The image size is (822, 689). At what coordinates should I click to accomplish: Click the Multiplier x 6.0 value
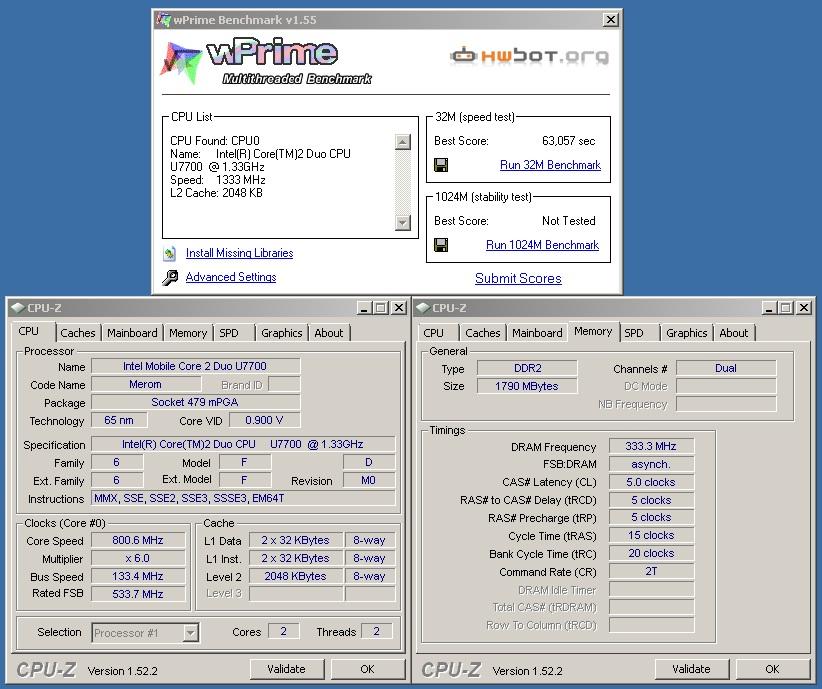click(138, 558)
